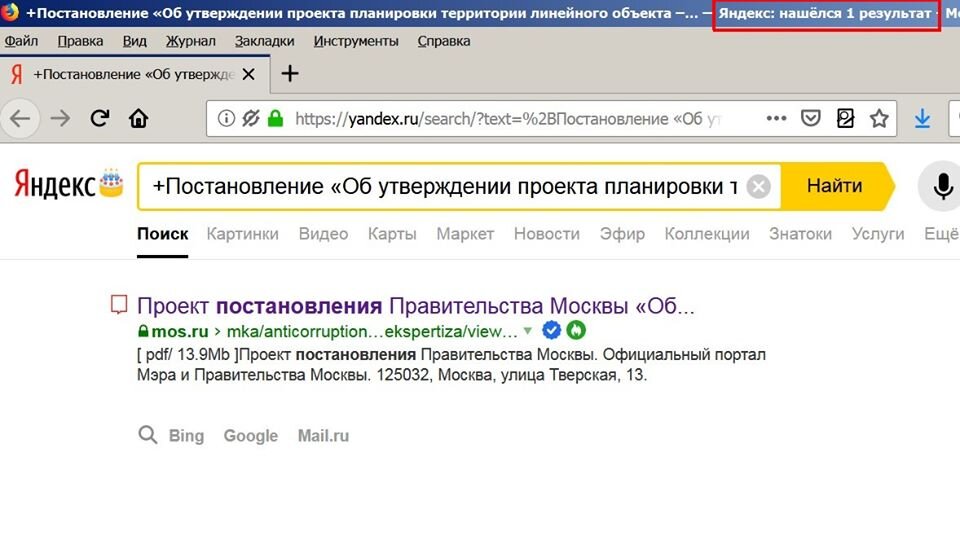Search the query in Google
960x549 pixels.
[250, 436]
